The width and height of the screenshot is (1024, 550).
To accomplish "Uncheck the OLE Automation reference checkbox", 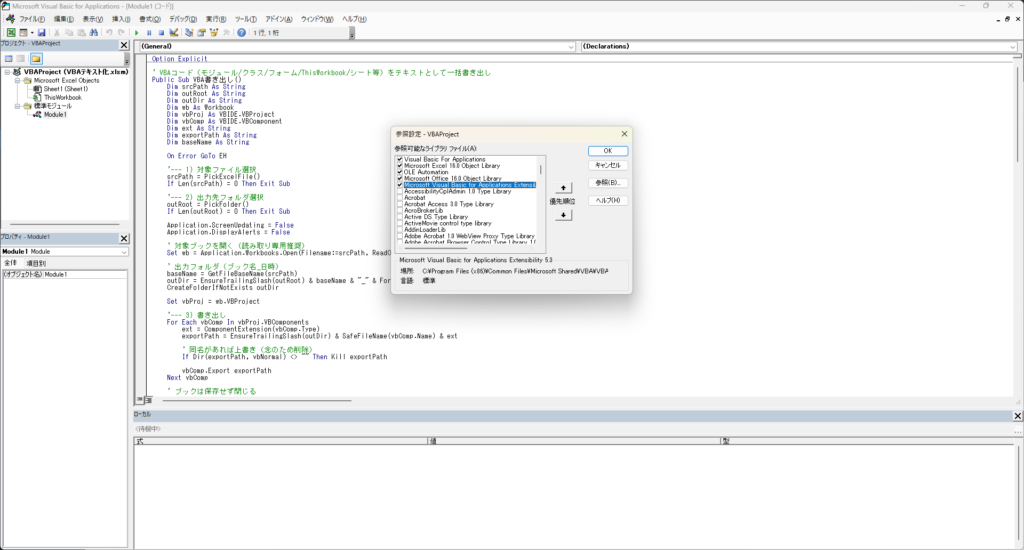I will tap(400, 171).
